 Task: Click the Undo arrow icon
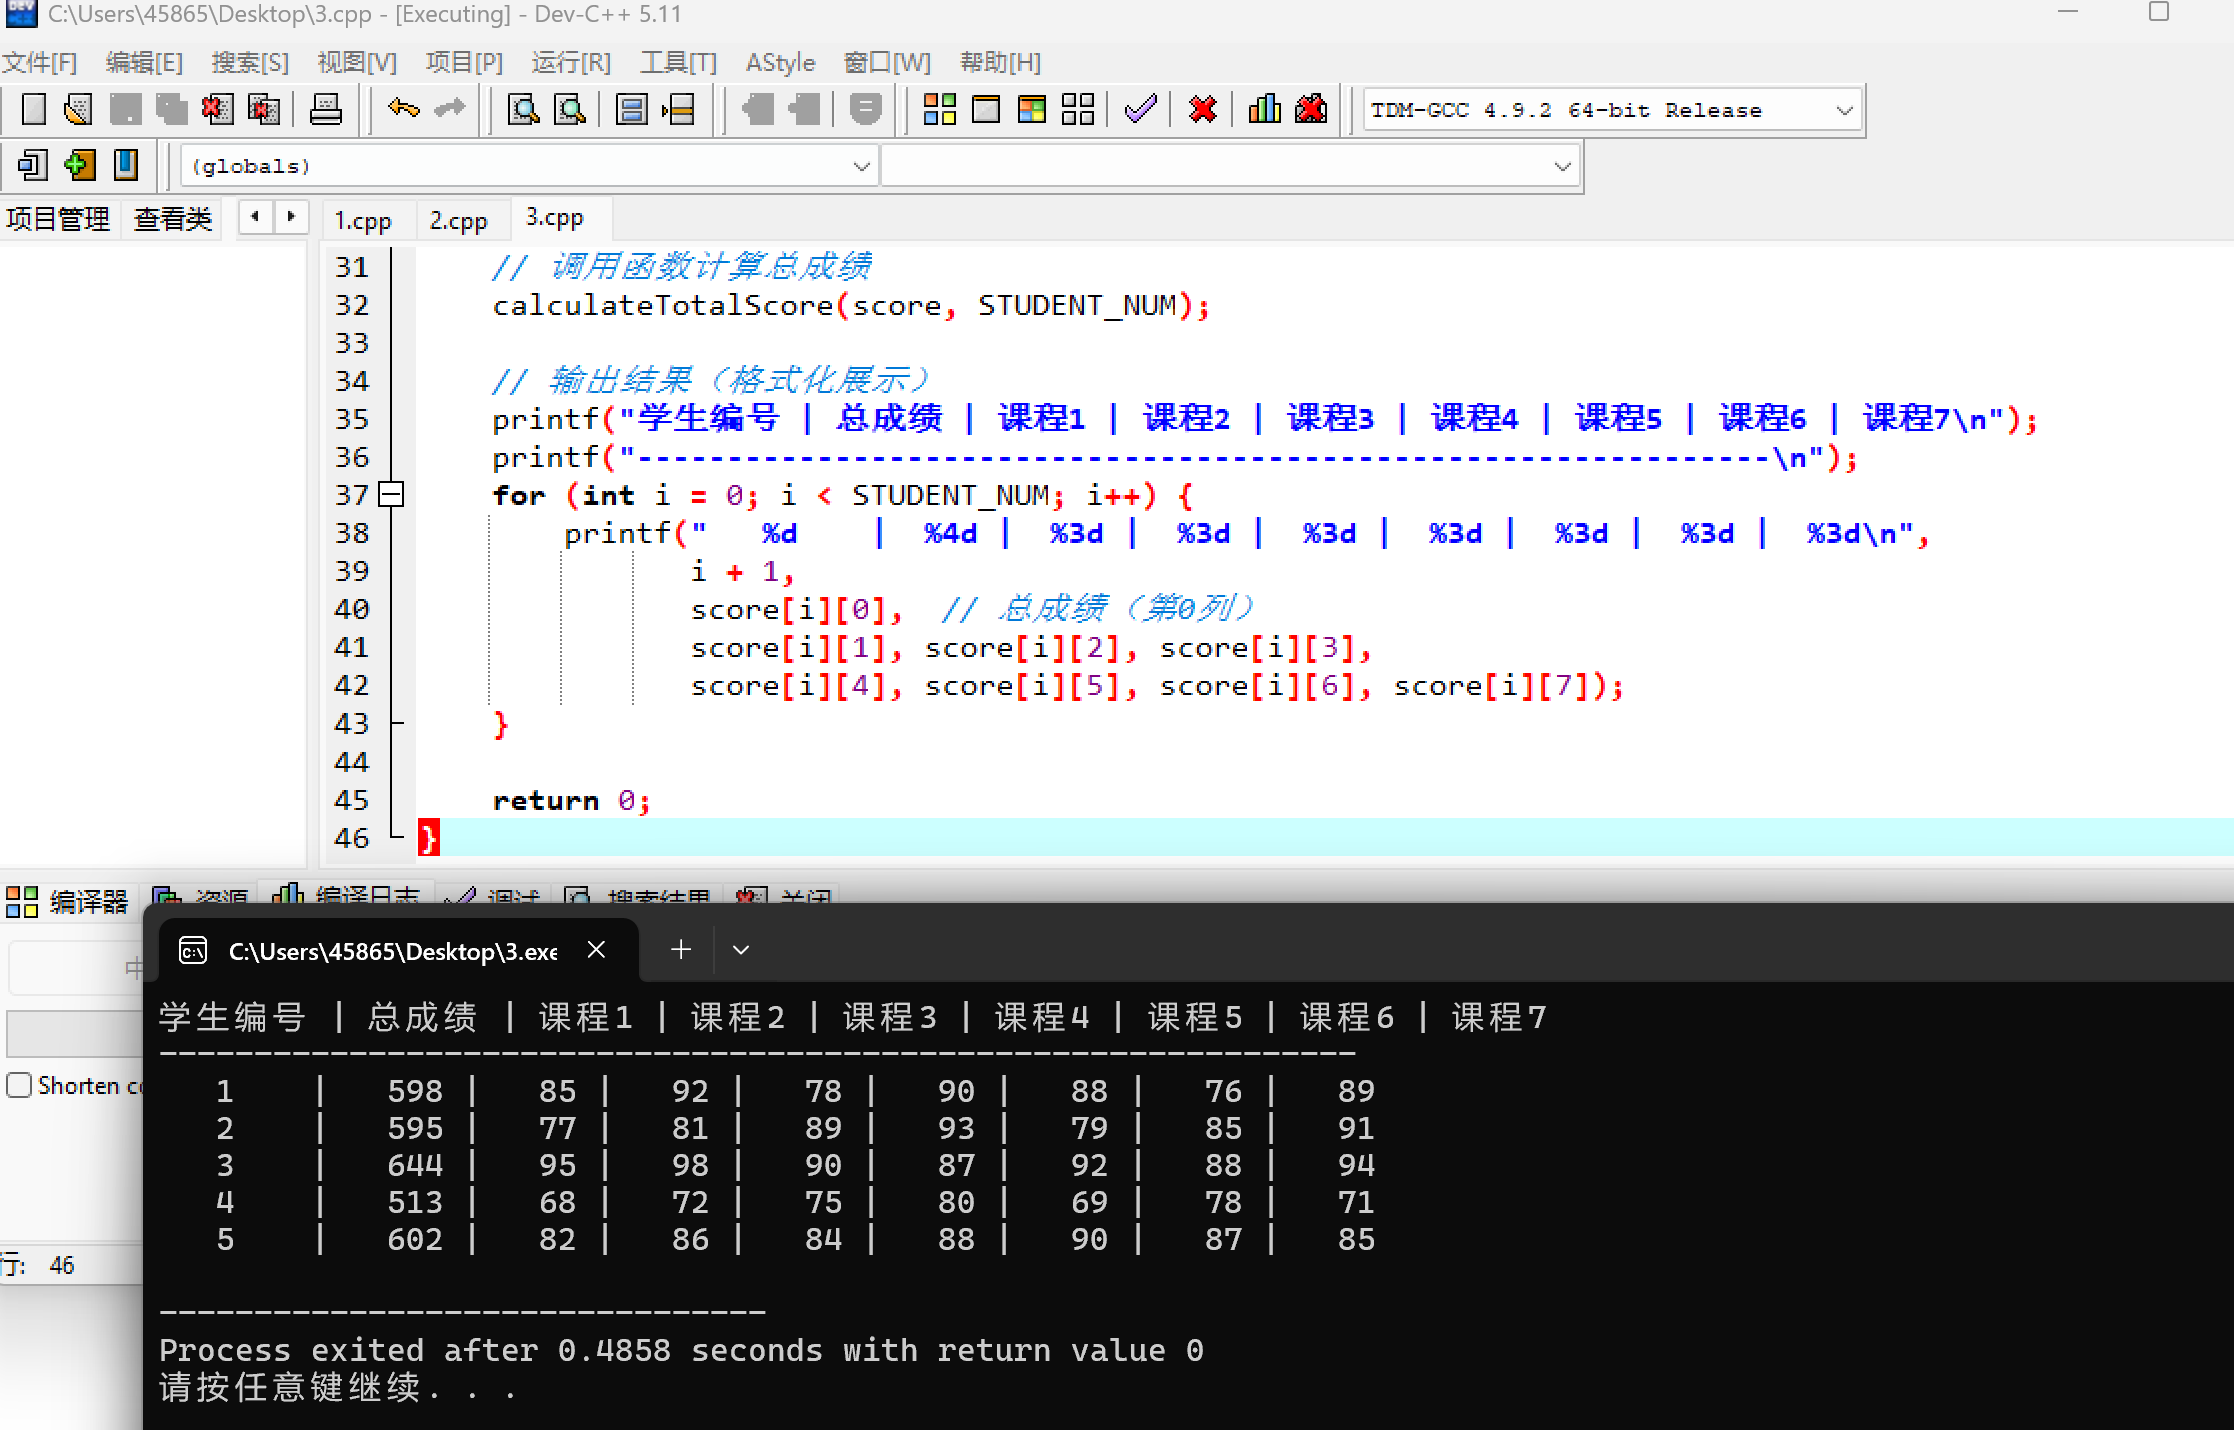[x=403, y=109]
